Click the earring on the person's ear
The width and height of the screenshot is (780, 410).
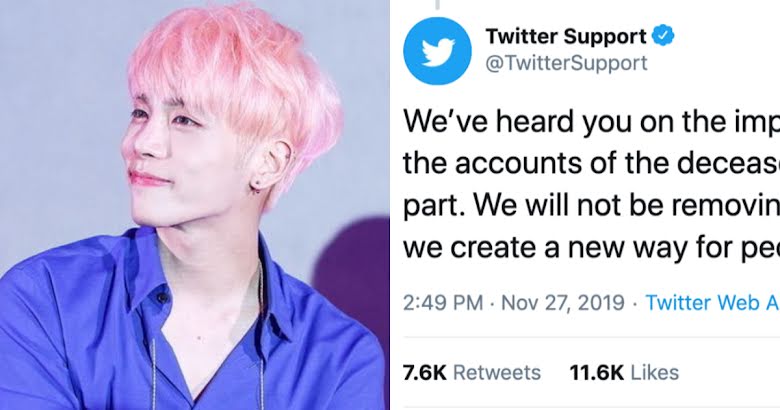(x=257, y=187)
